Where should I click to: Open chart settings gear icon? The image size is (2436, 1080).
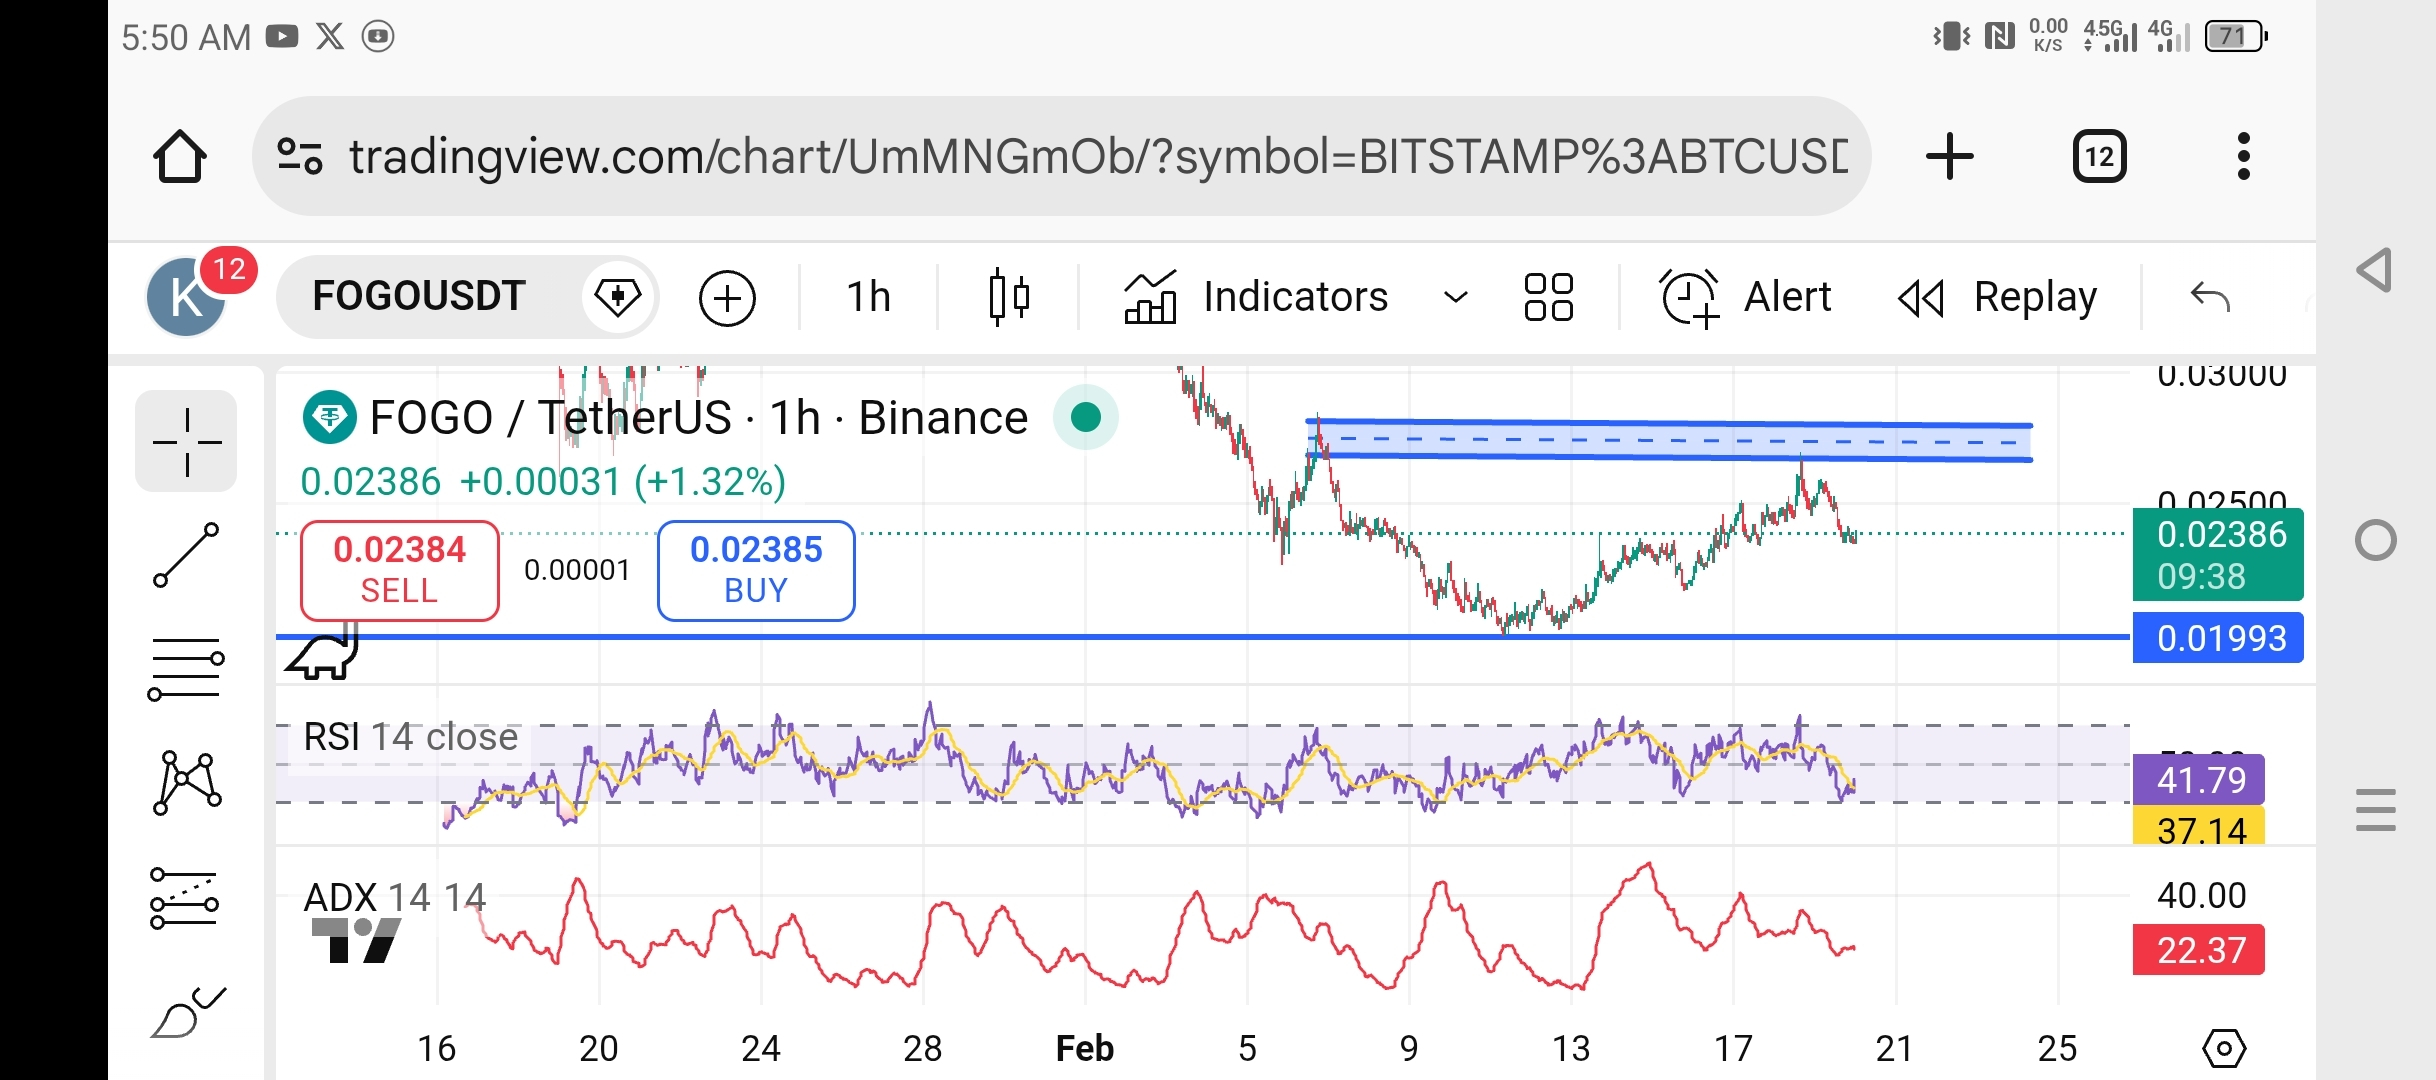click(x=2223, y=1048)
